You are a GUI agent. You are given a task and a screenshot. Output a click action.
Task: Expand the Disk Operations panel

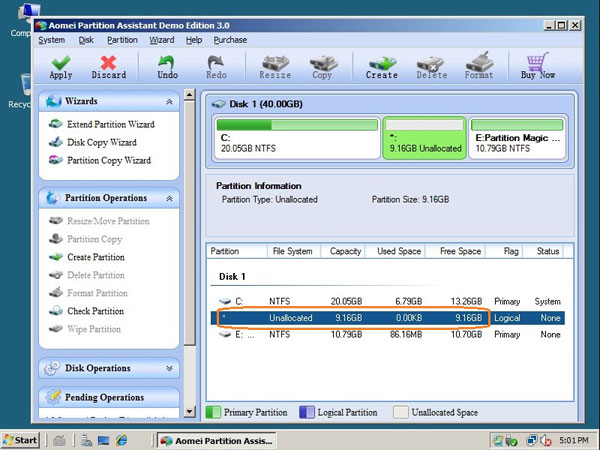tap(168, 368)
